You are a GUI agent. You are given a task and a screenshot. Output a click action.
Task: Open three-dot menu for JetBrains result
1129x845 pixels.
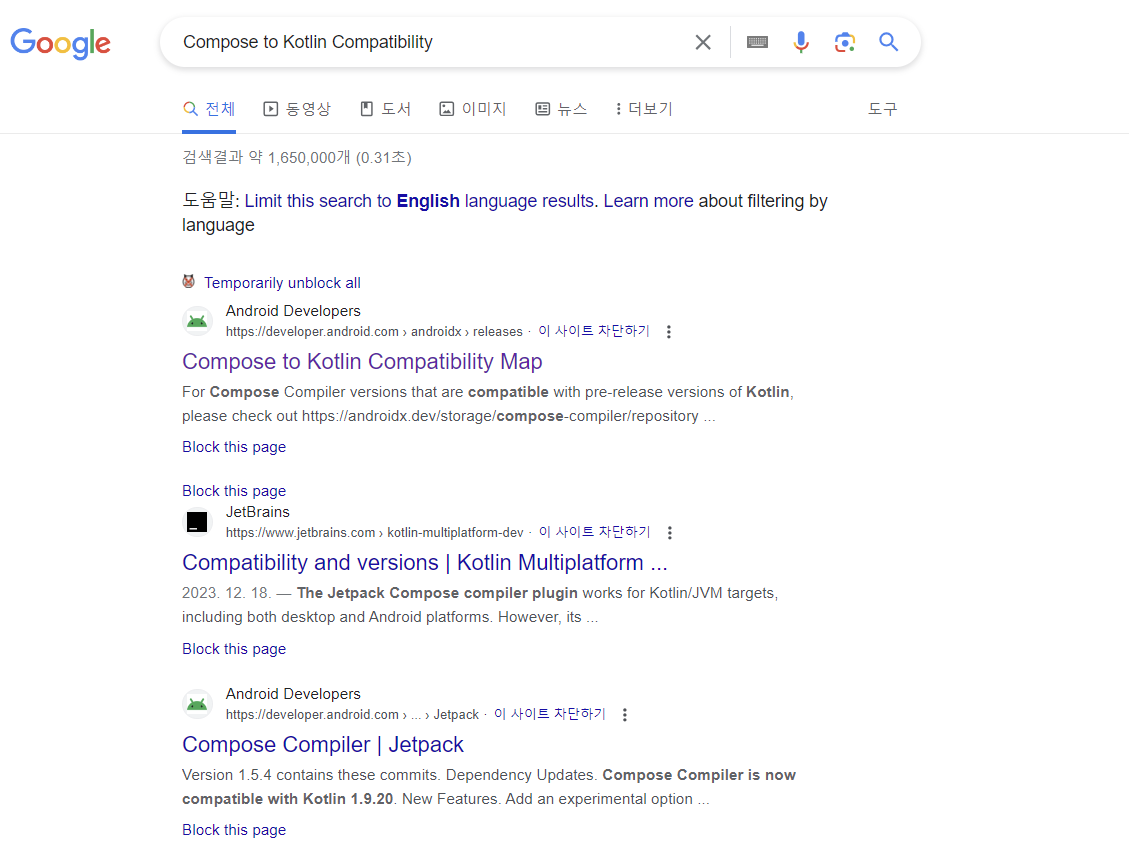670,533
